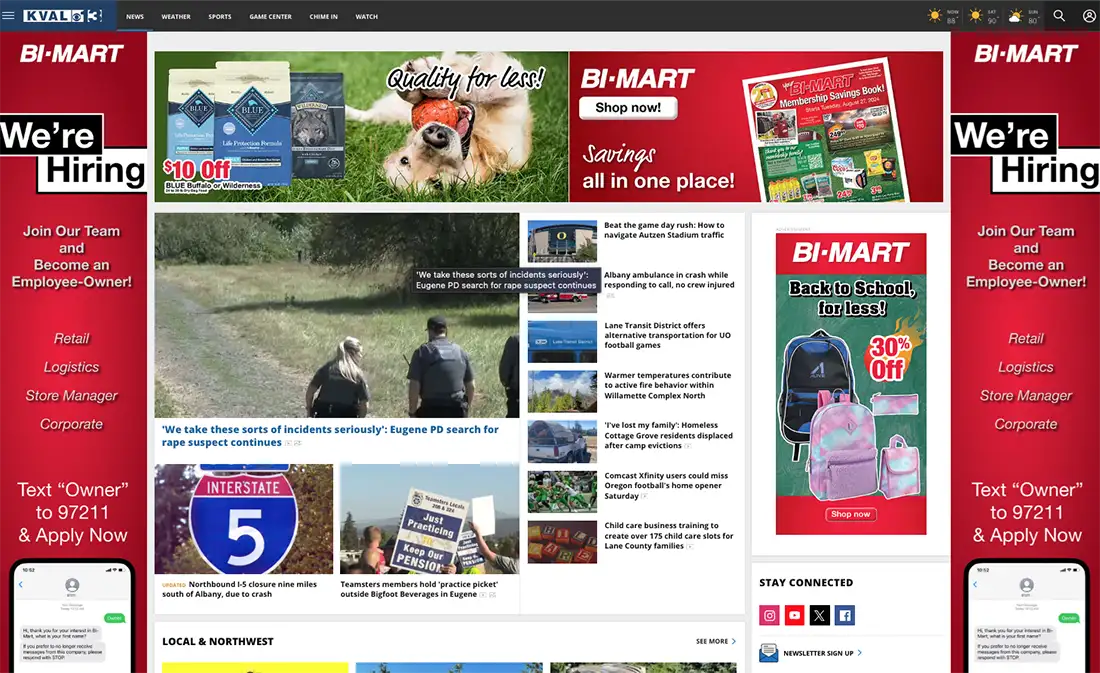Click the NEWSLETTER SIGN UP link

(822, 653)
